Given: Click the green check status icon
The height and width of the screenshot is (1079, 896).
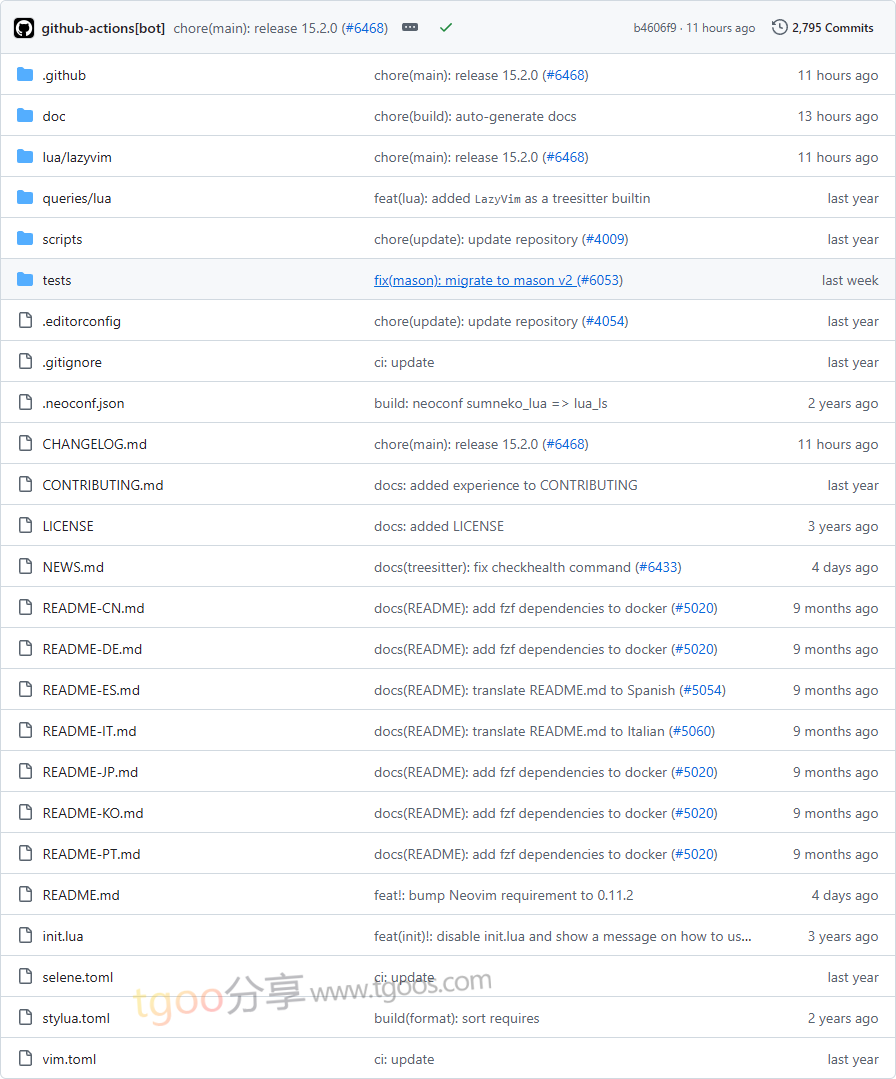Looking at the screenshot, I should click(446, 28).
